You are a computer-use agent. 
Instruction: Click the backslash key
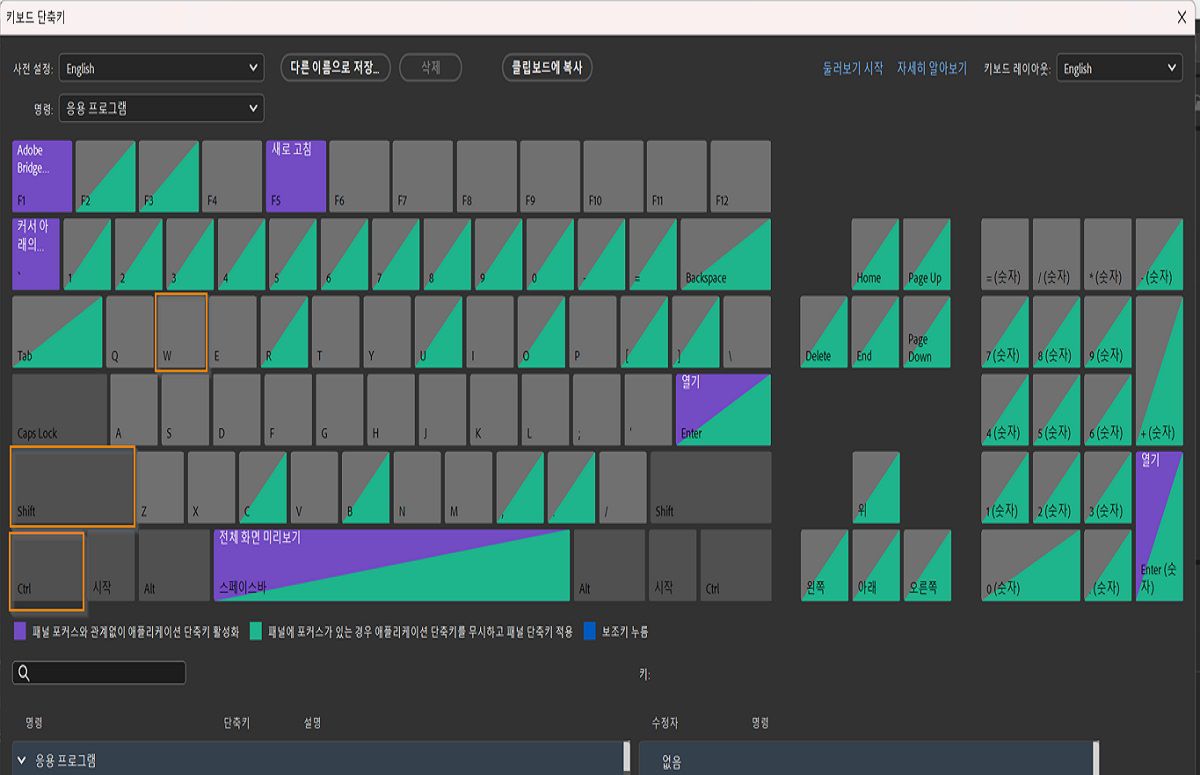coord(747,332)
